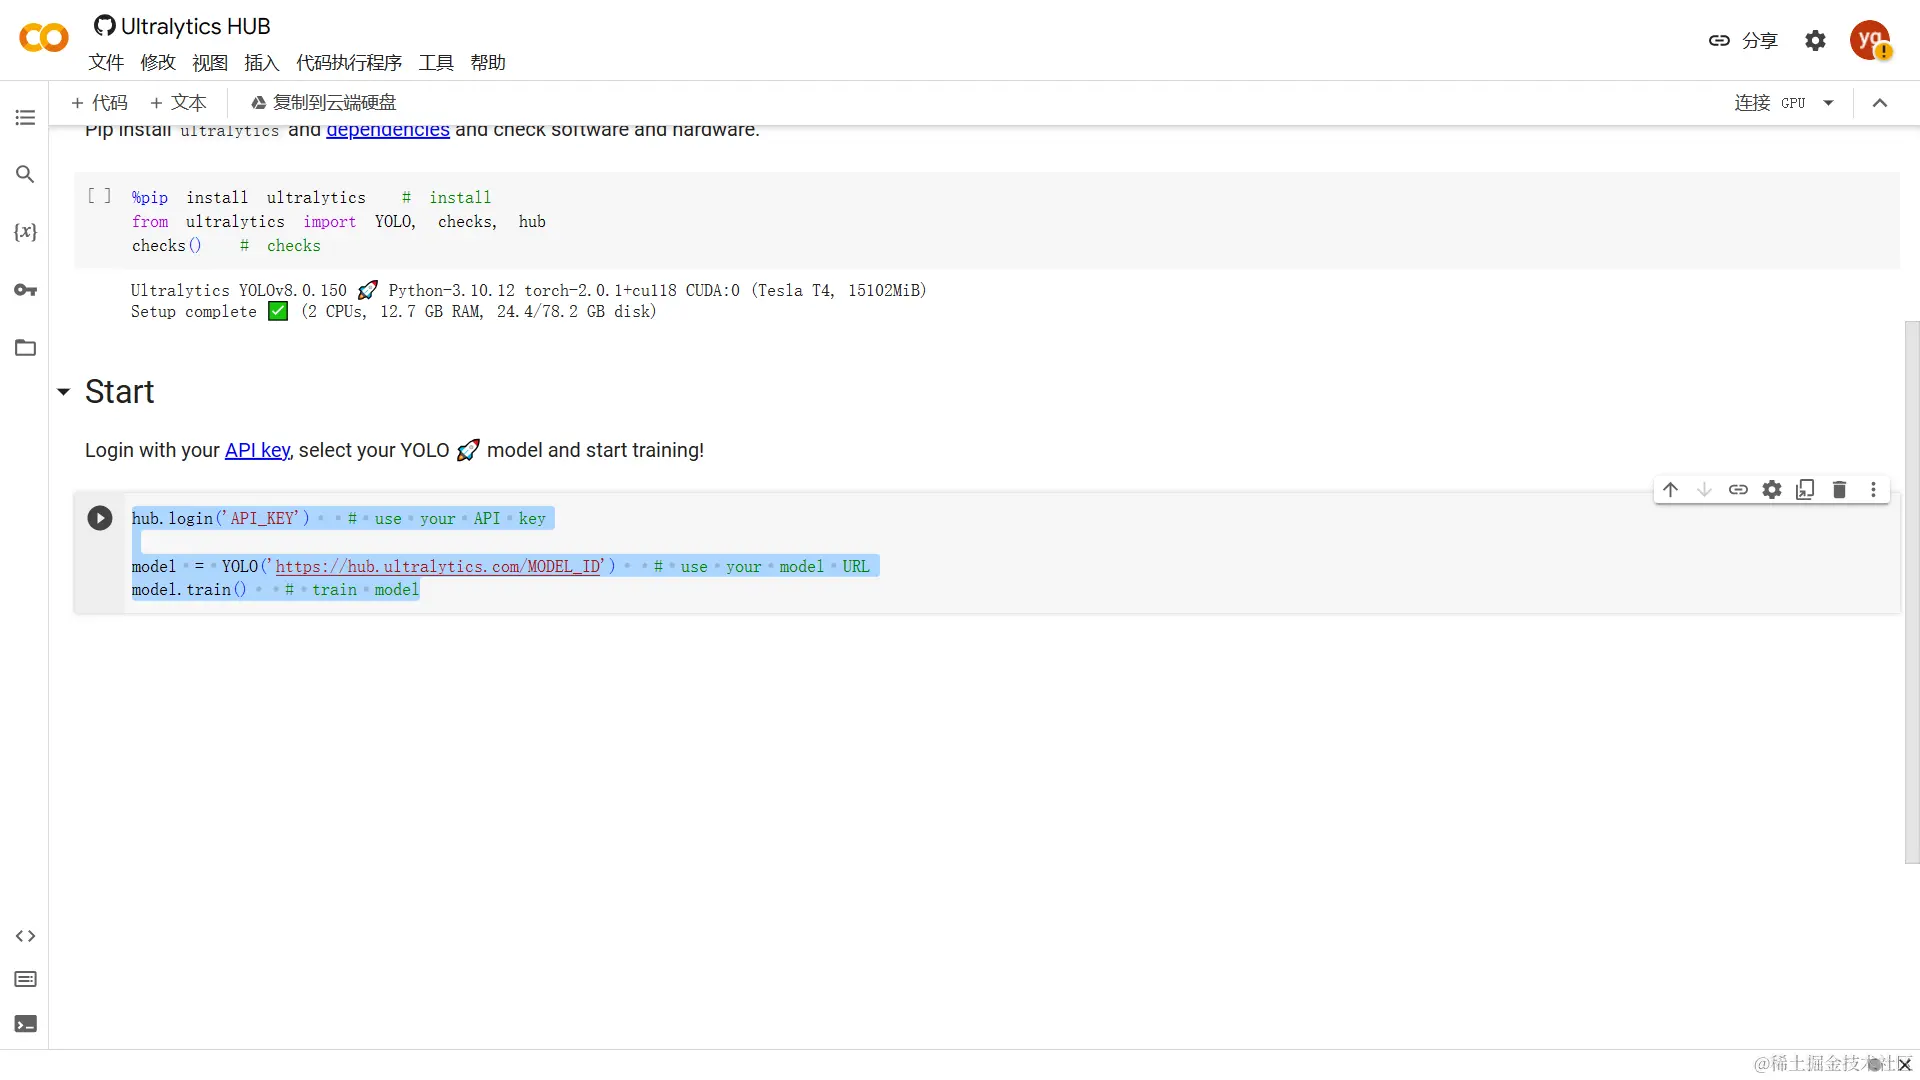
Task: Open the cell's more options three-dot menu
Action: point(1873,489)
